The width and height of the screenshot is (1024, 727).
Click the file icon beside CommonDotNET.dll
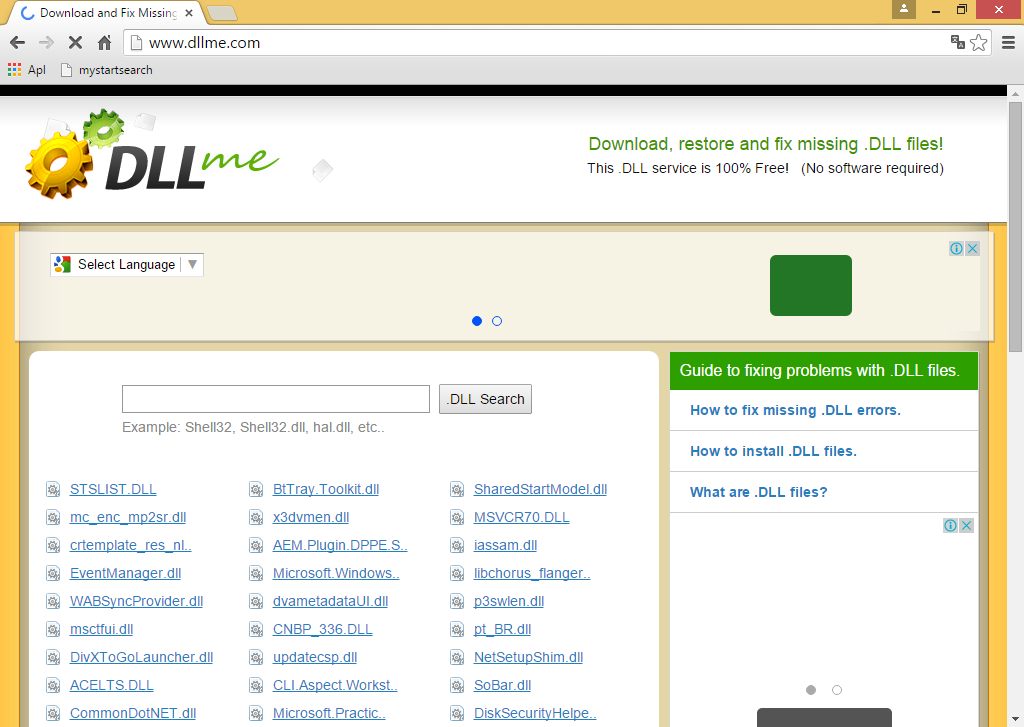point(53,714)
